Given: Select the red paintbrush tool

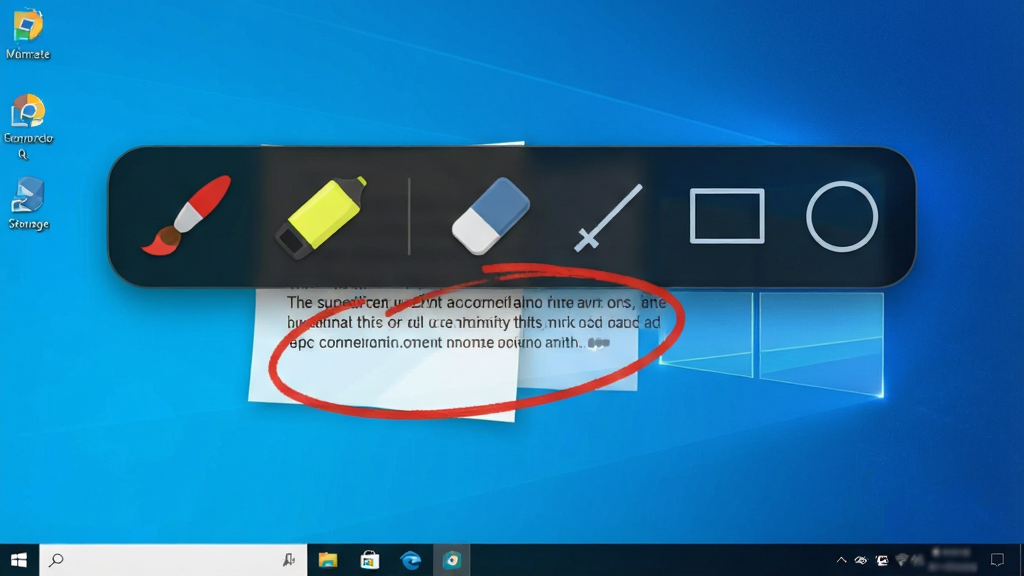Looking at the screenshot, I should tap(187, 215).
